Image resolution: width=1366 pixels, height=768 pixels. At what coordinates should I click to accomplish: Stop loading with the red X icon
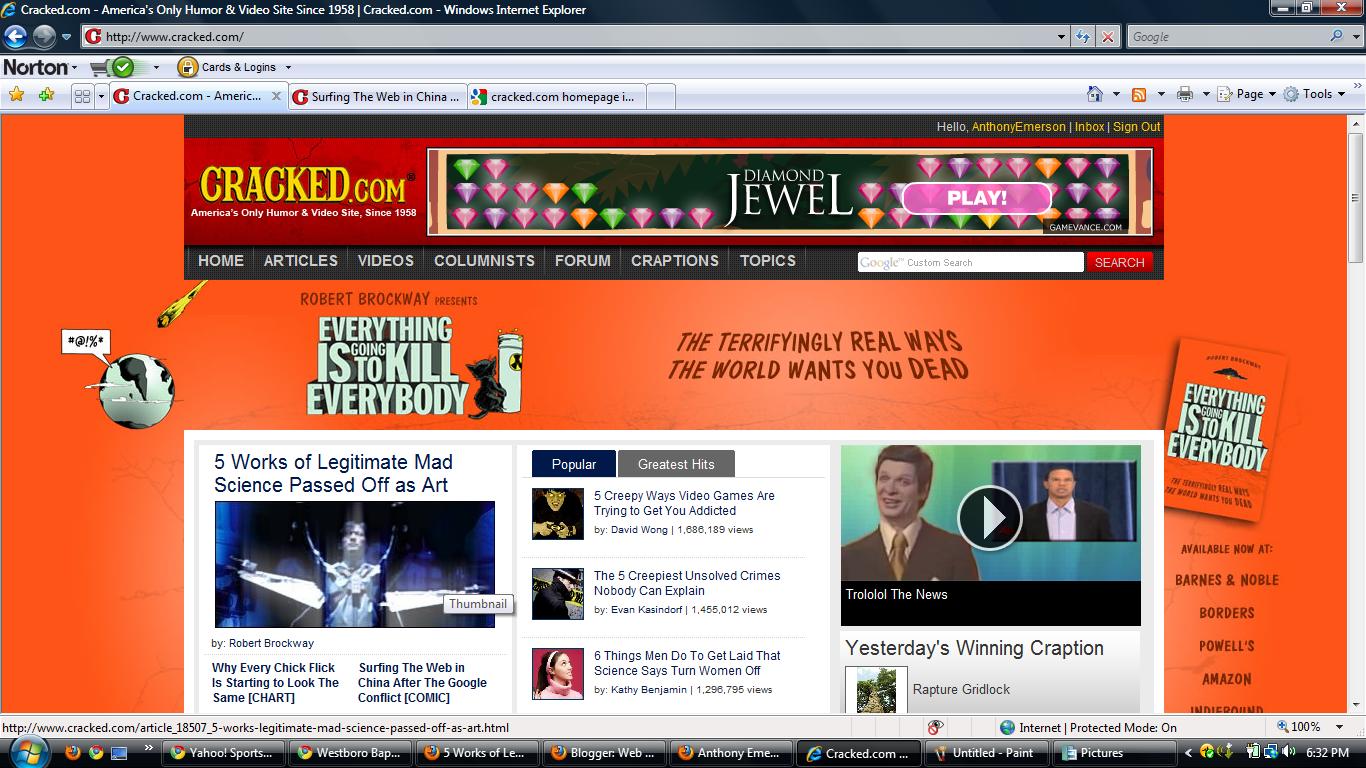(1107, 37)
